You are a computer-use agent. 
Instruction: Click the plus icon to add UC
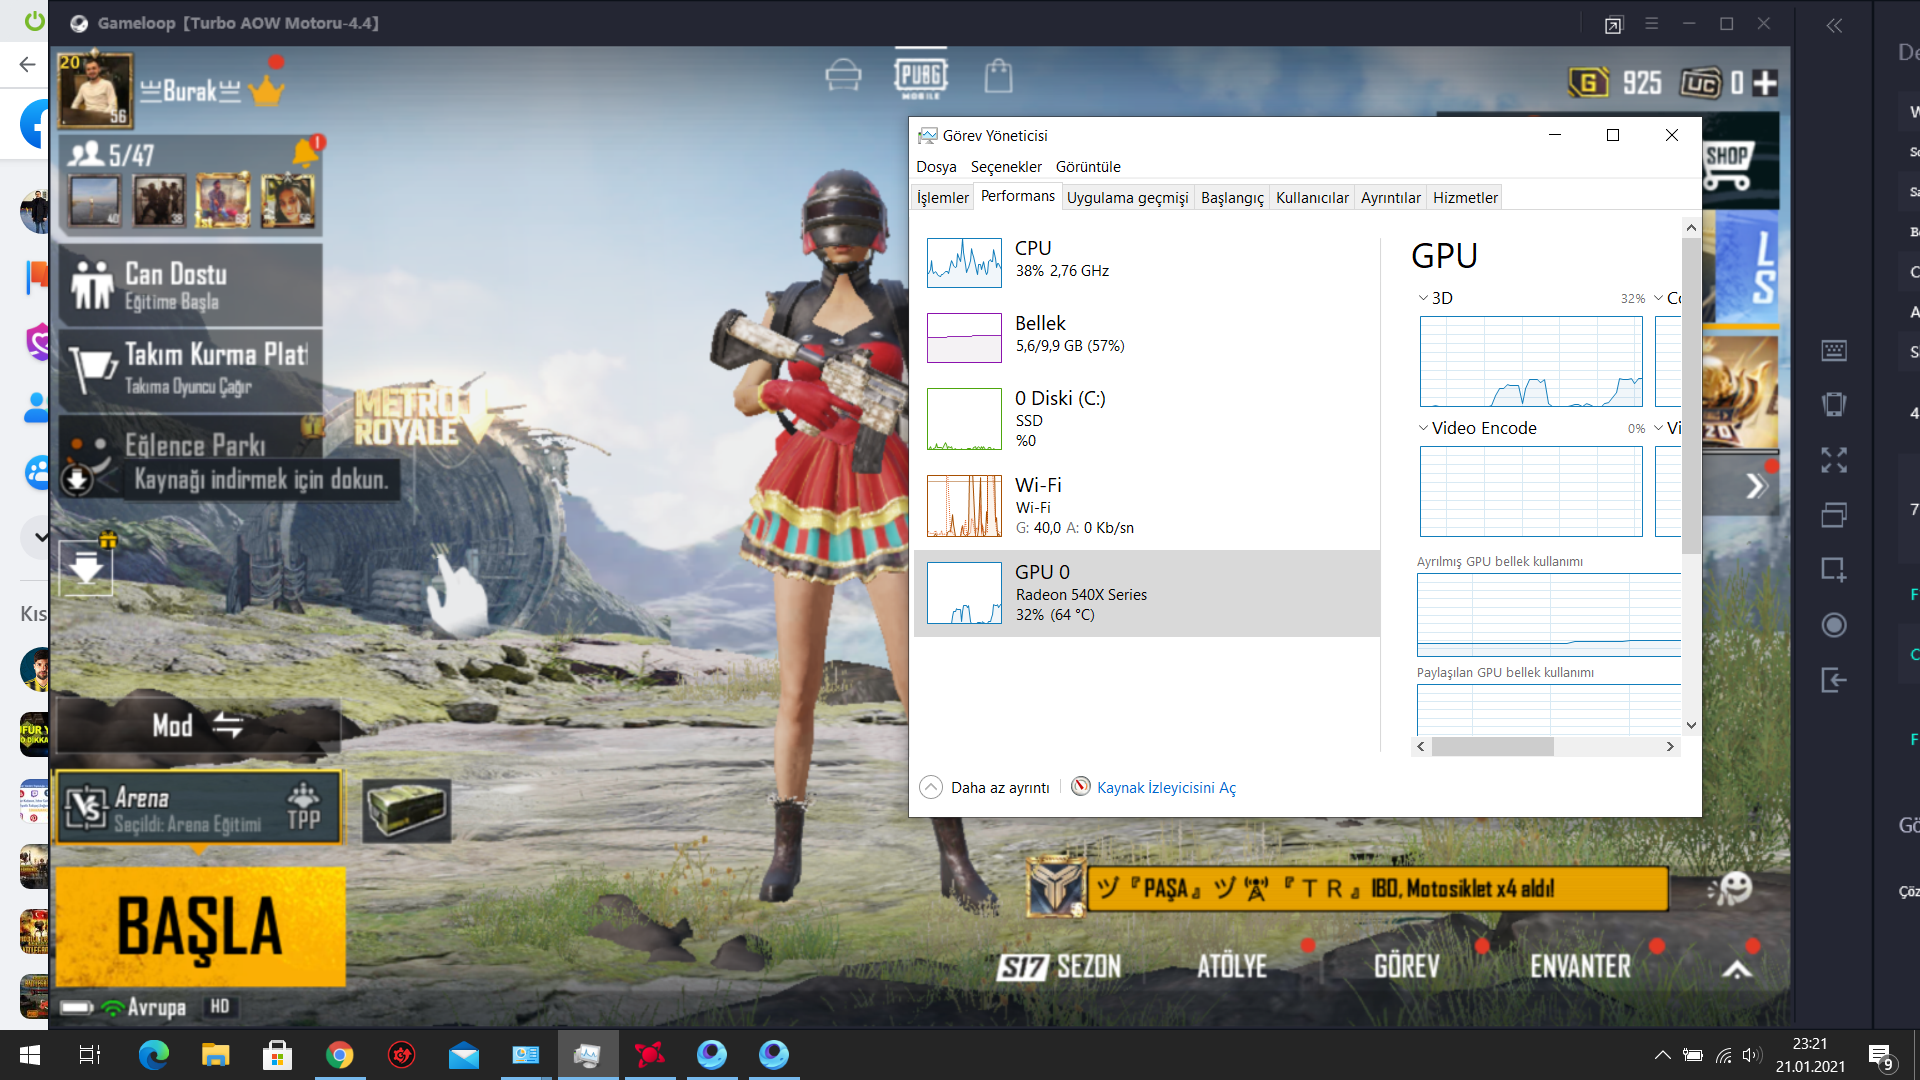[1766, 83]
